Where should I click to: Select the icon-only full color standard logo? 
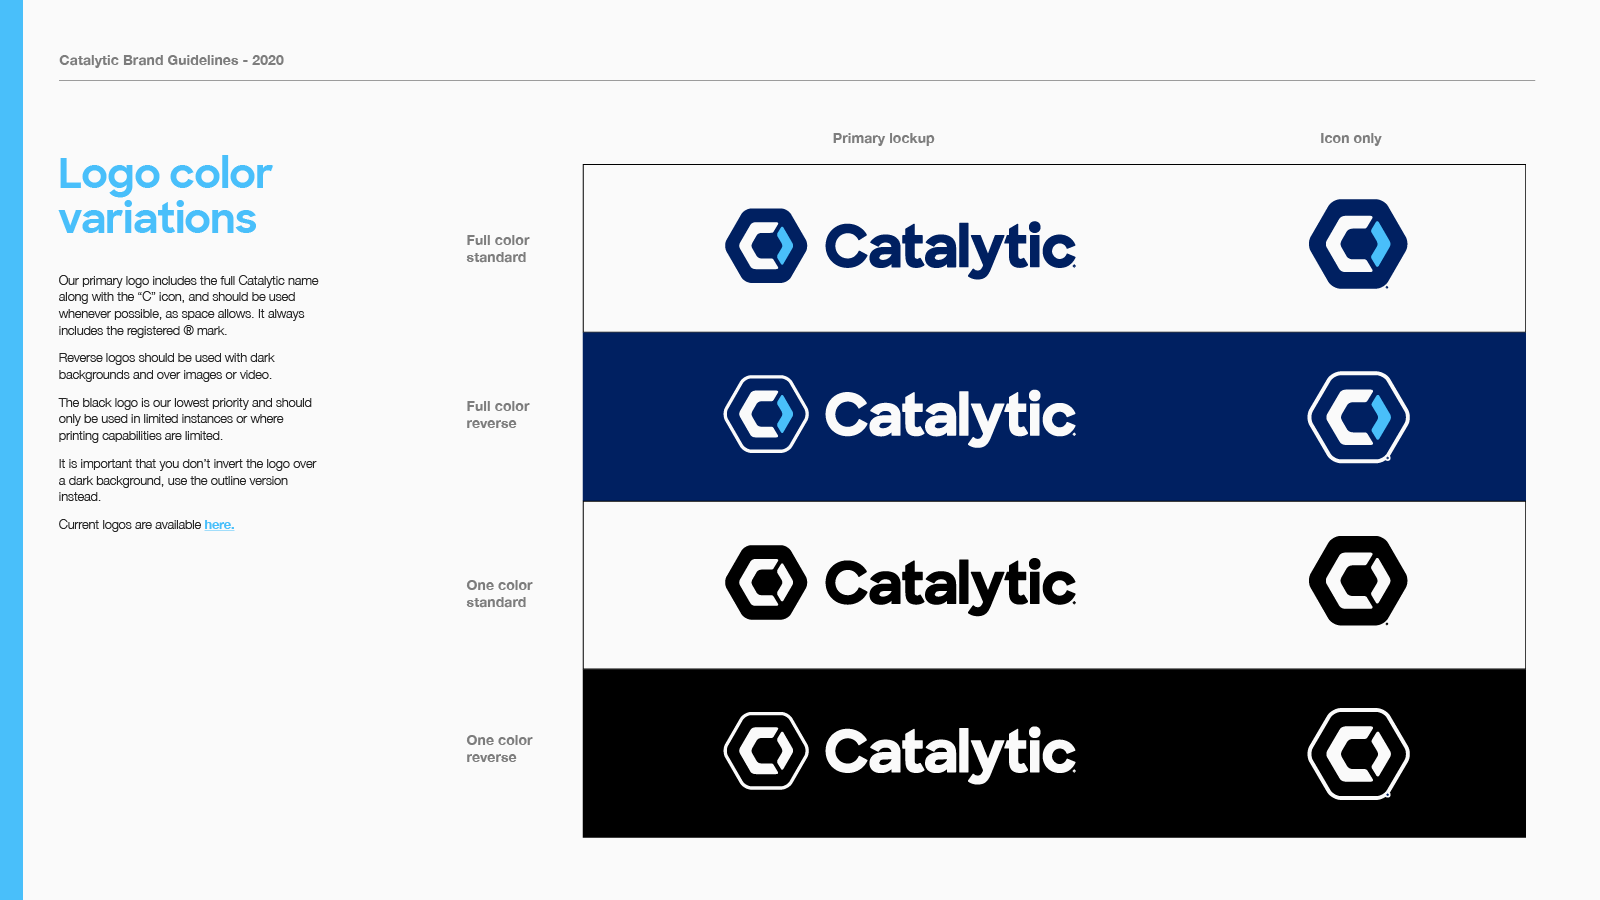pyautogui.click(x=1358, y=244)
